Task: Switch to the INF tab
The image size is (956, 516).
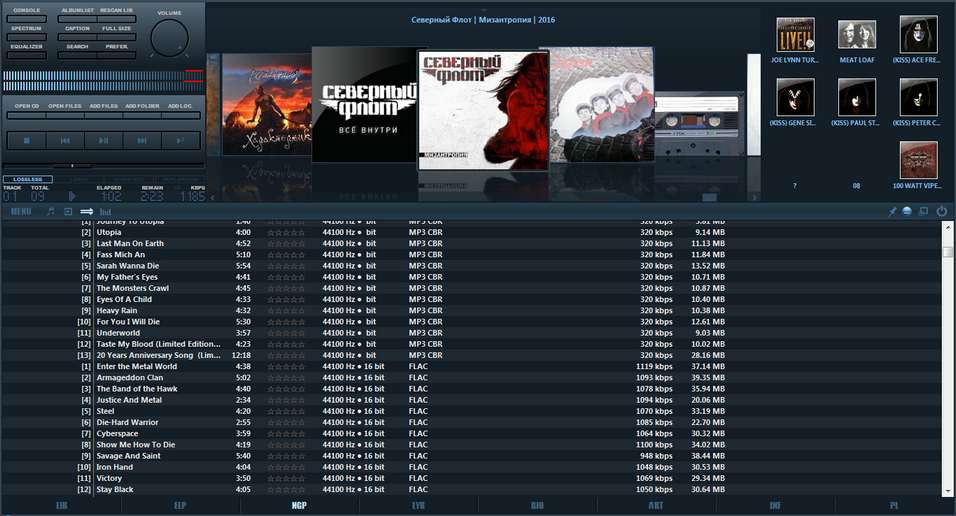Action: pos(775,505)
